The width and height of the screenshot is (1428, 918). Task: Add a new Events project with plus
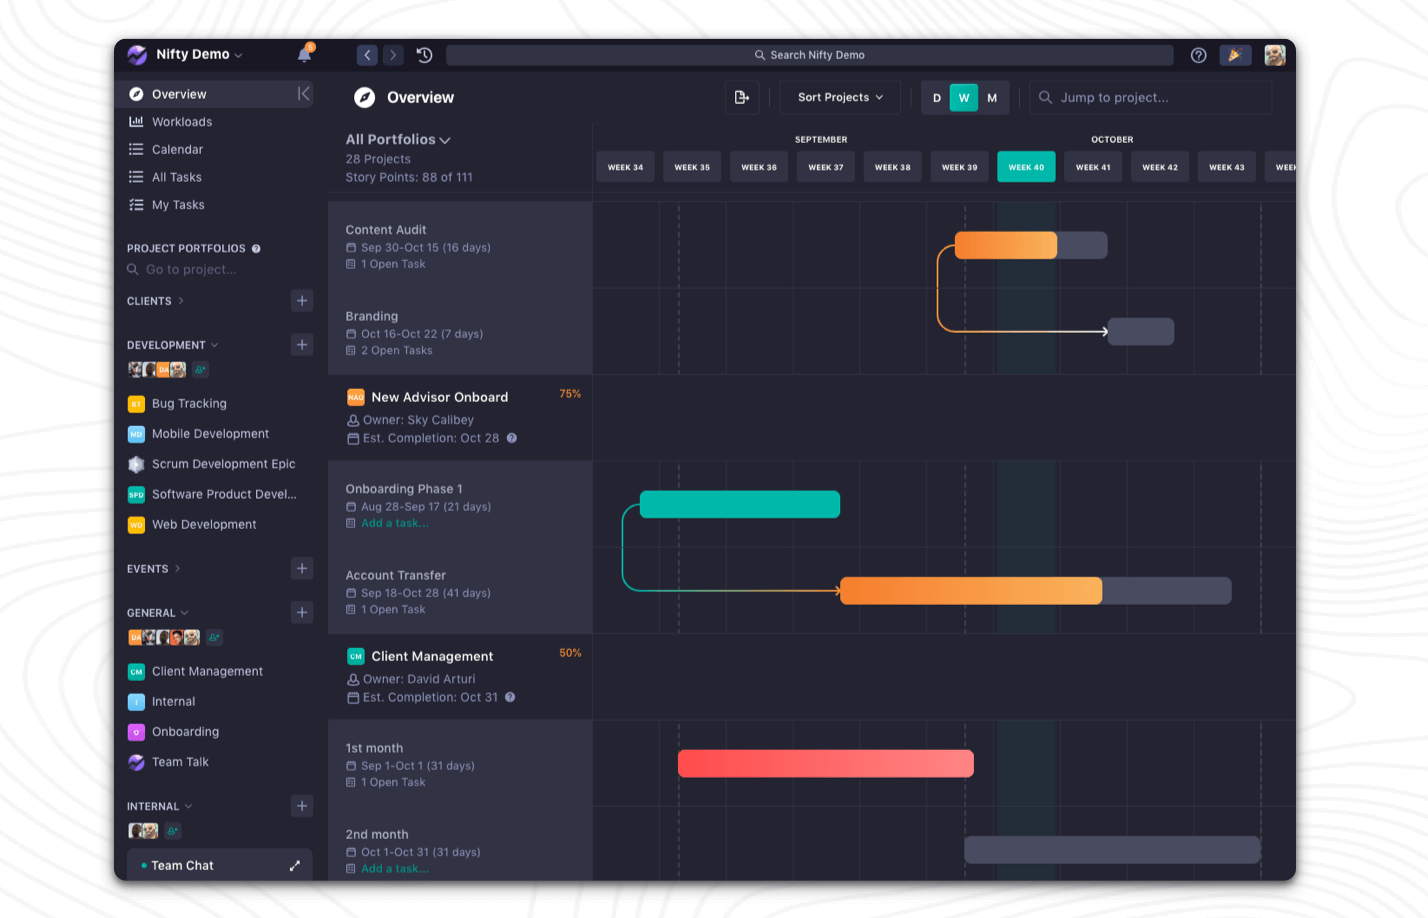point(302,569)
